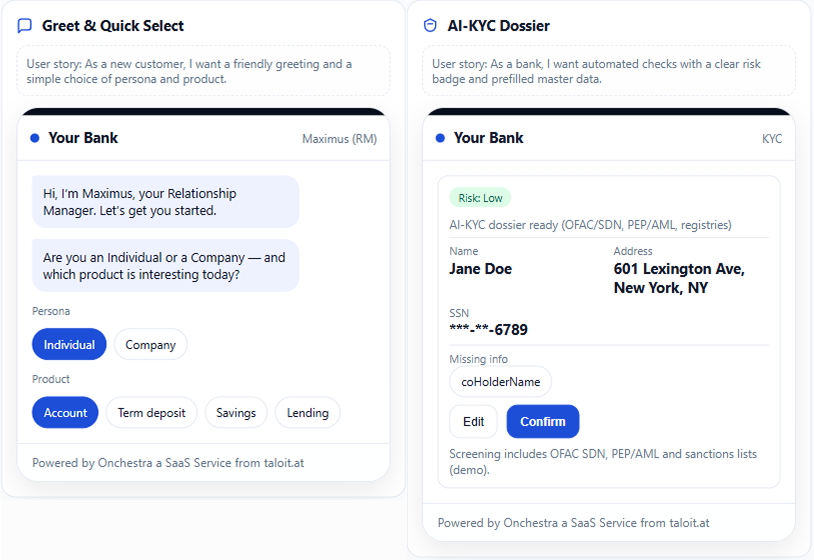Click the coHolderName missing info chip
Viewport: 814px width, 560px height.
pyautogui.click(x=500, y=381)
